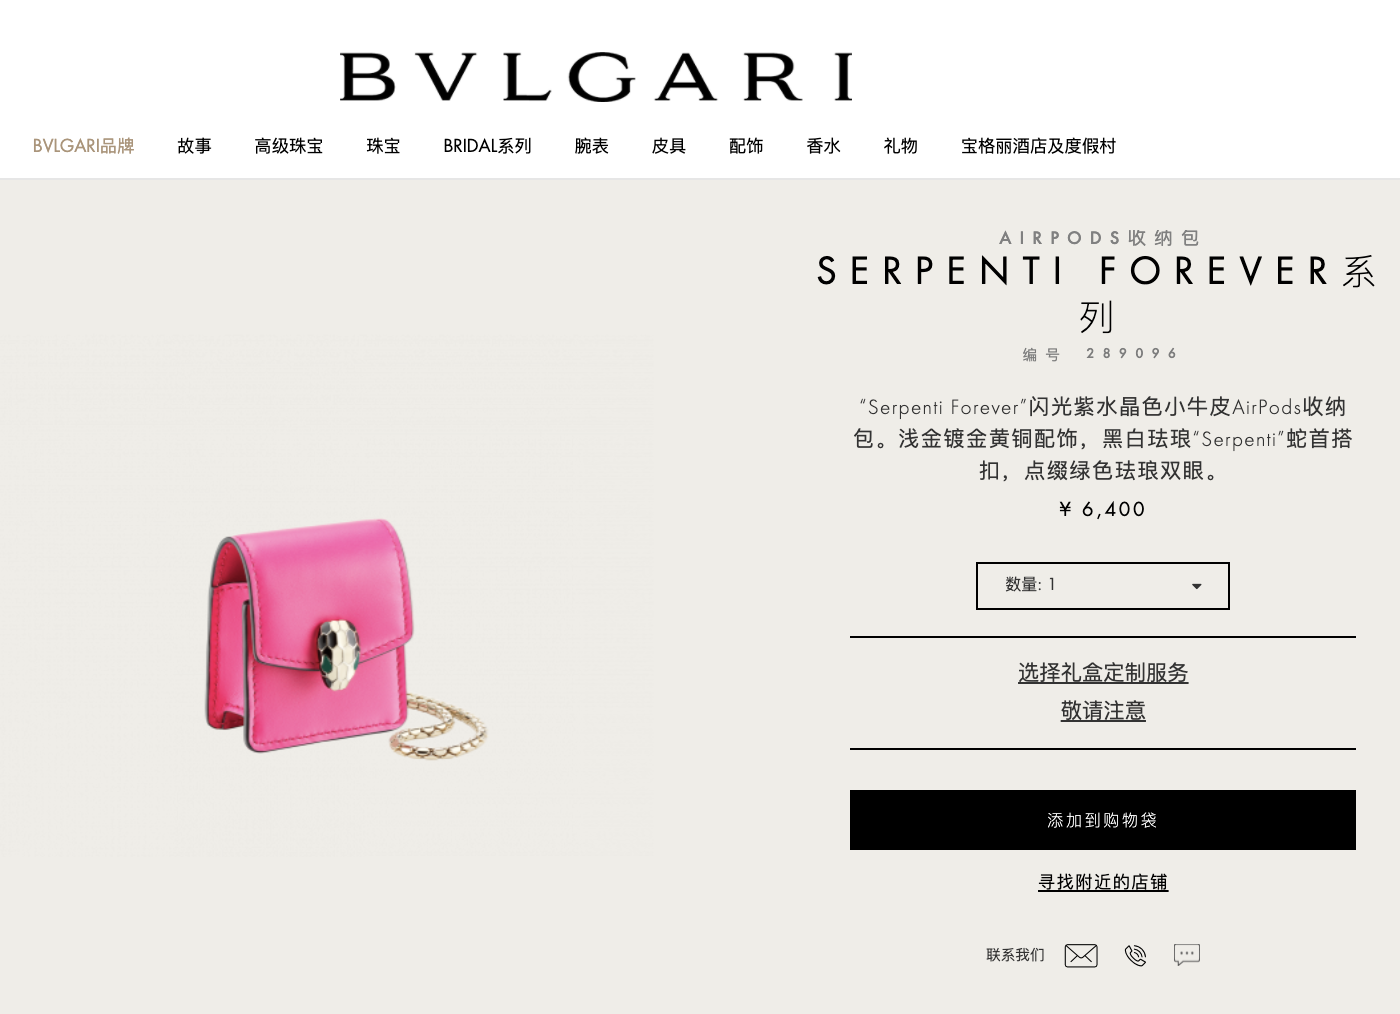Open the 珠宝 menu
This screenshot has height=1014, width=1400.
click(383, 146)
